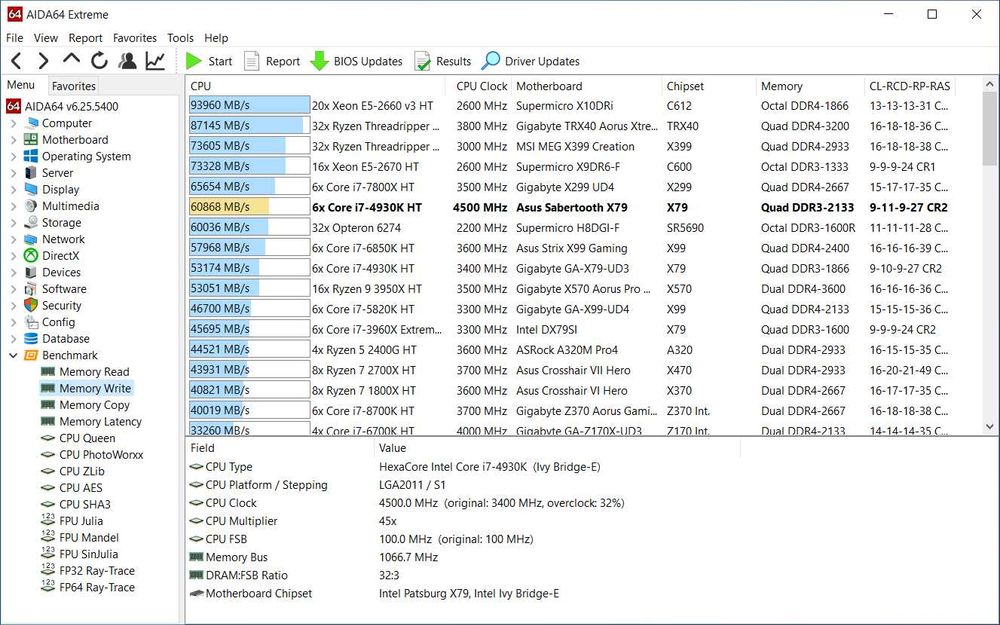Click the results list scroll down arrow
The width and height of the screenshot is (1000, 625).
[990, 426]
